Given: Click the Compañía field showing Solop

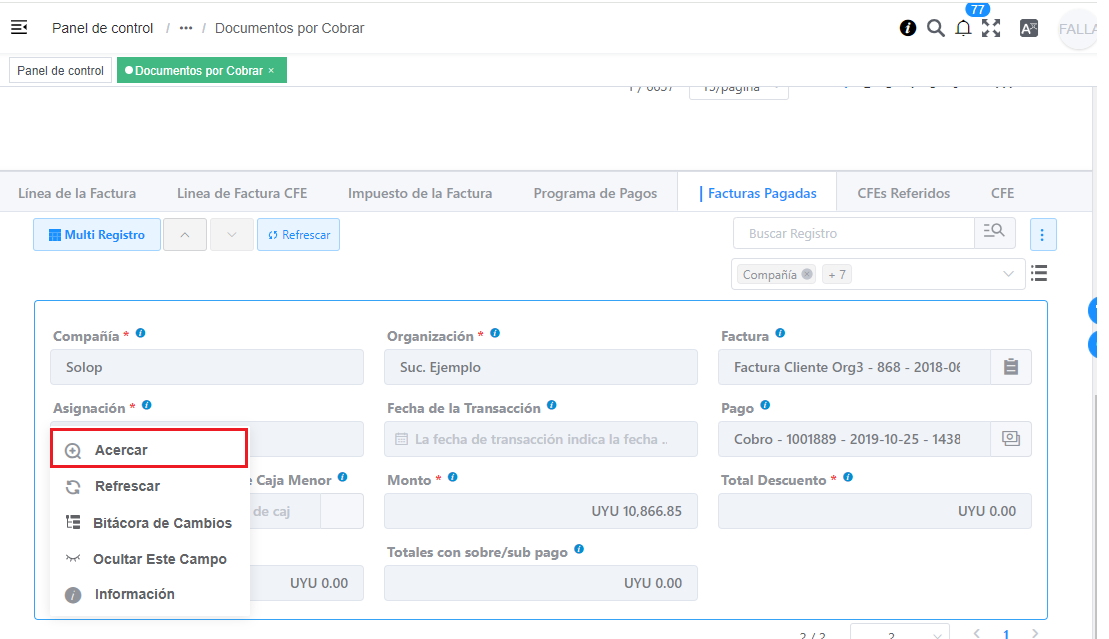Looking at the screenshot, I should pyautogui.click(x=207, y=367).
